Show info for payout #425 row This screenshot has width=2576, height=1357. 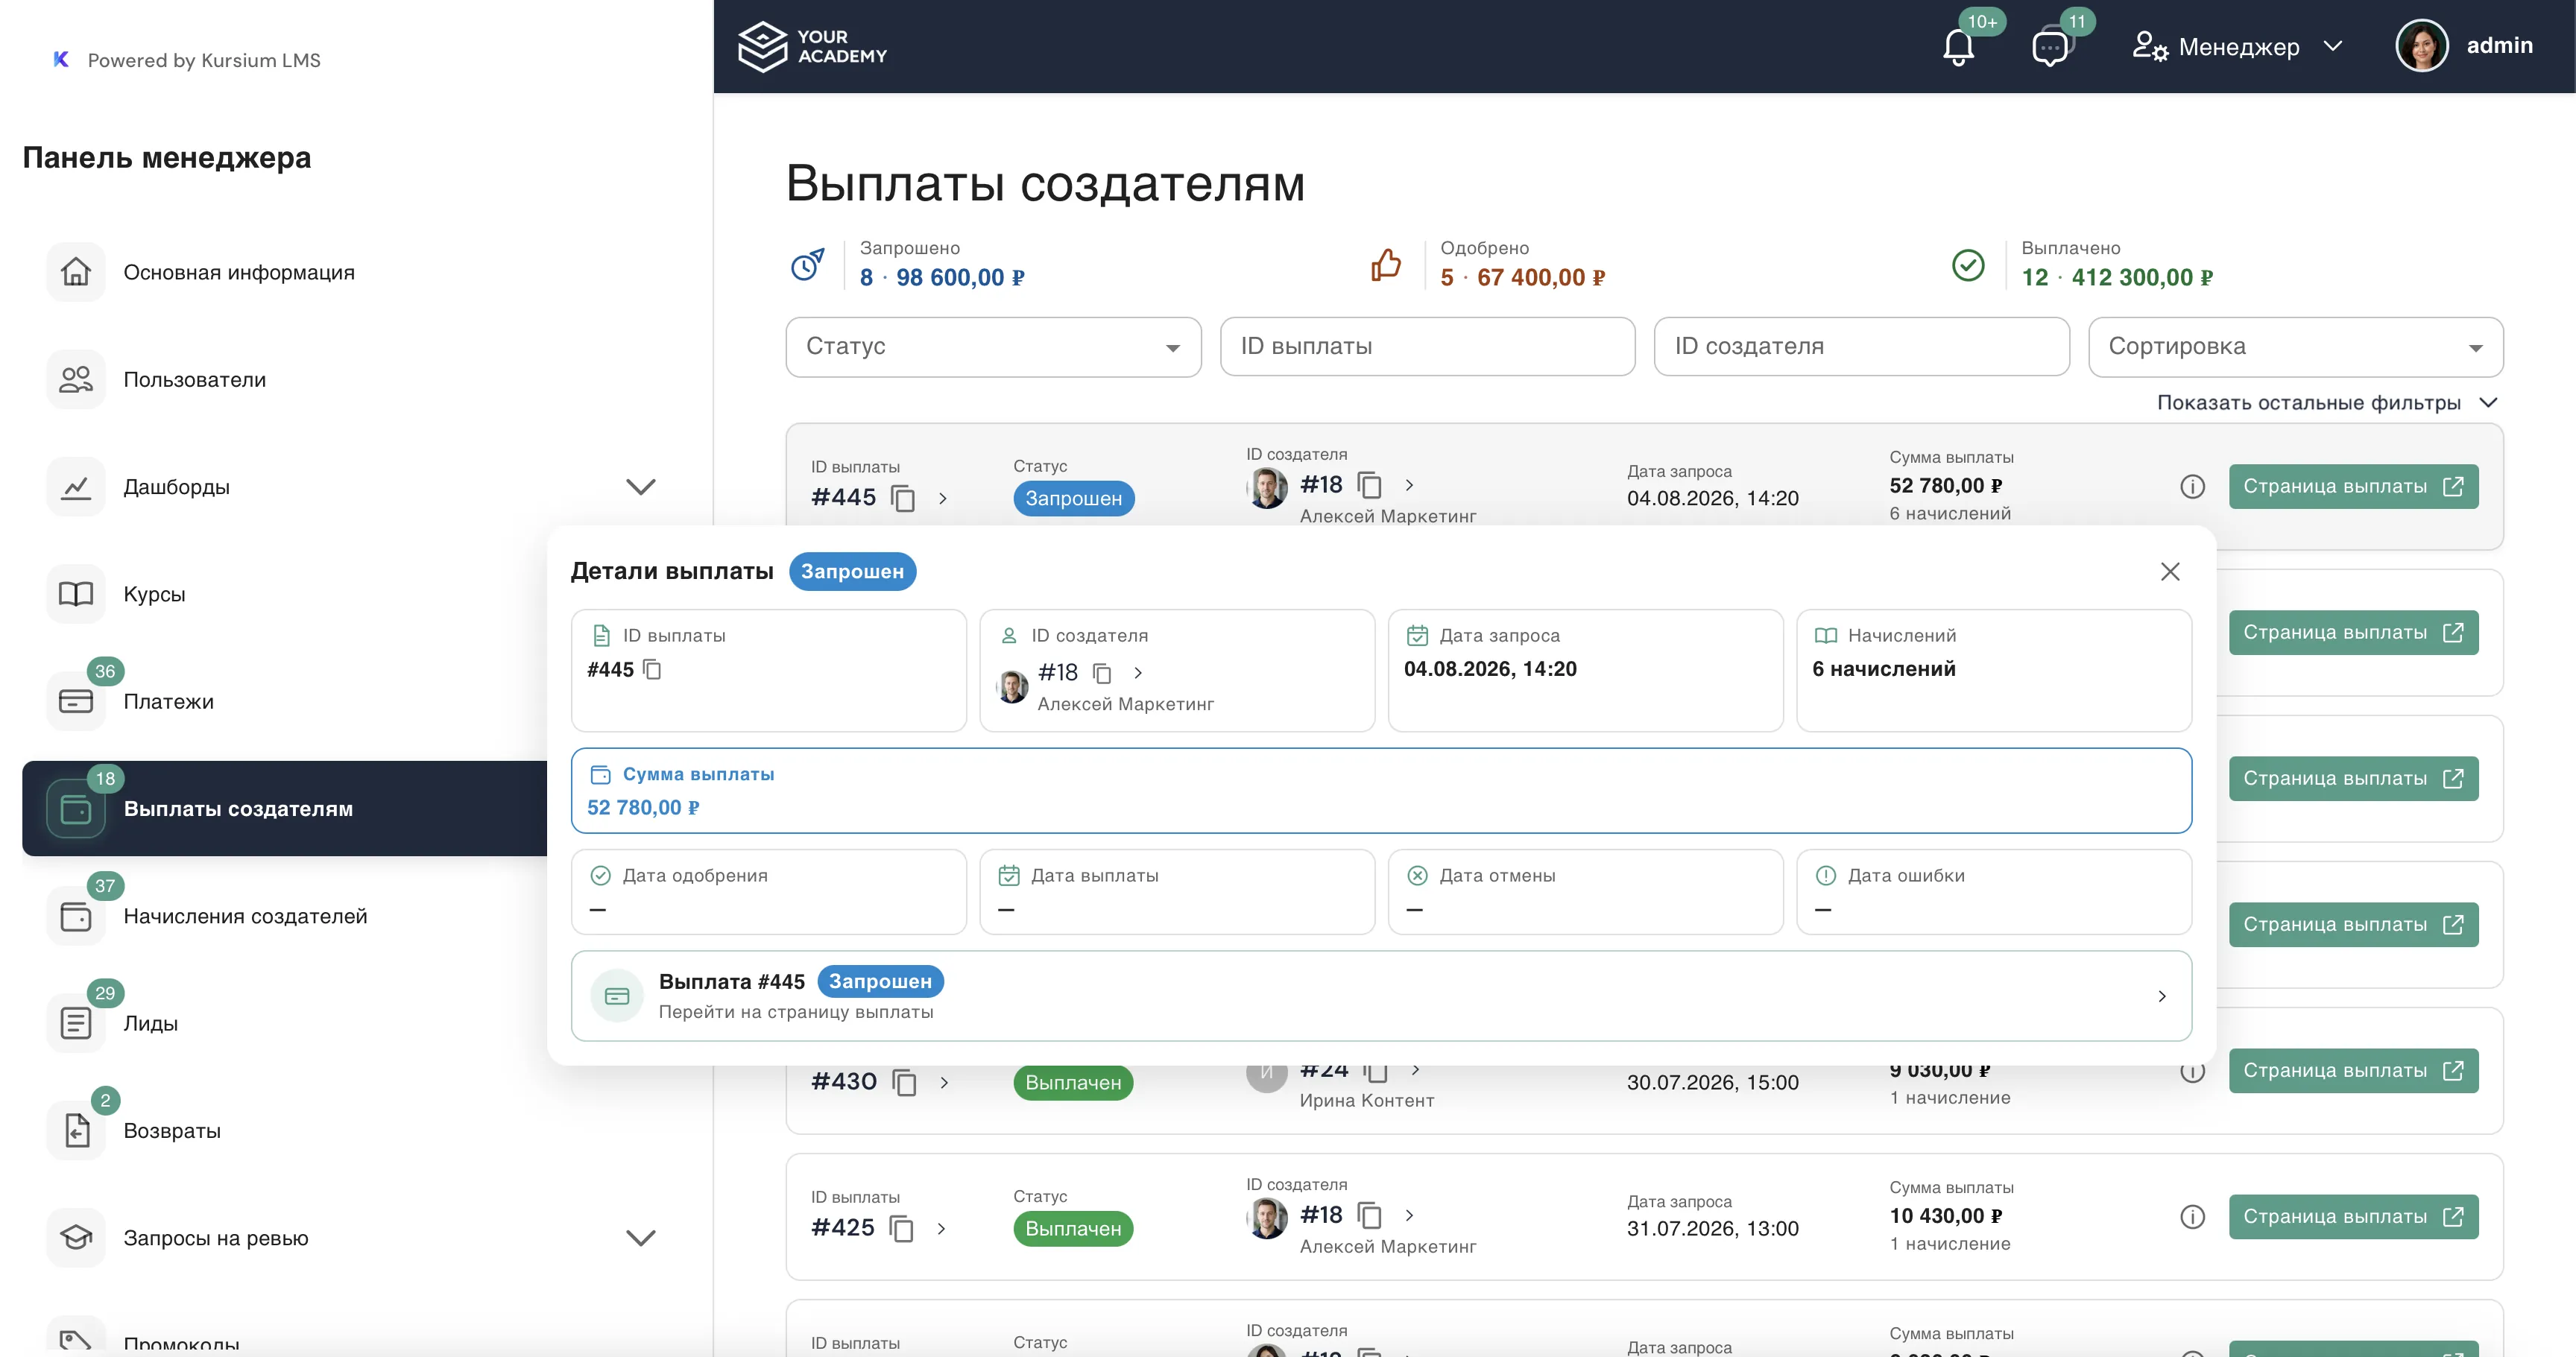pyautogui.click(x=2192, y=1216)
